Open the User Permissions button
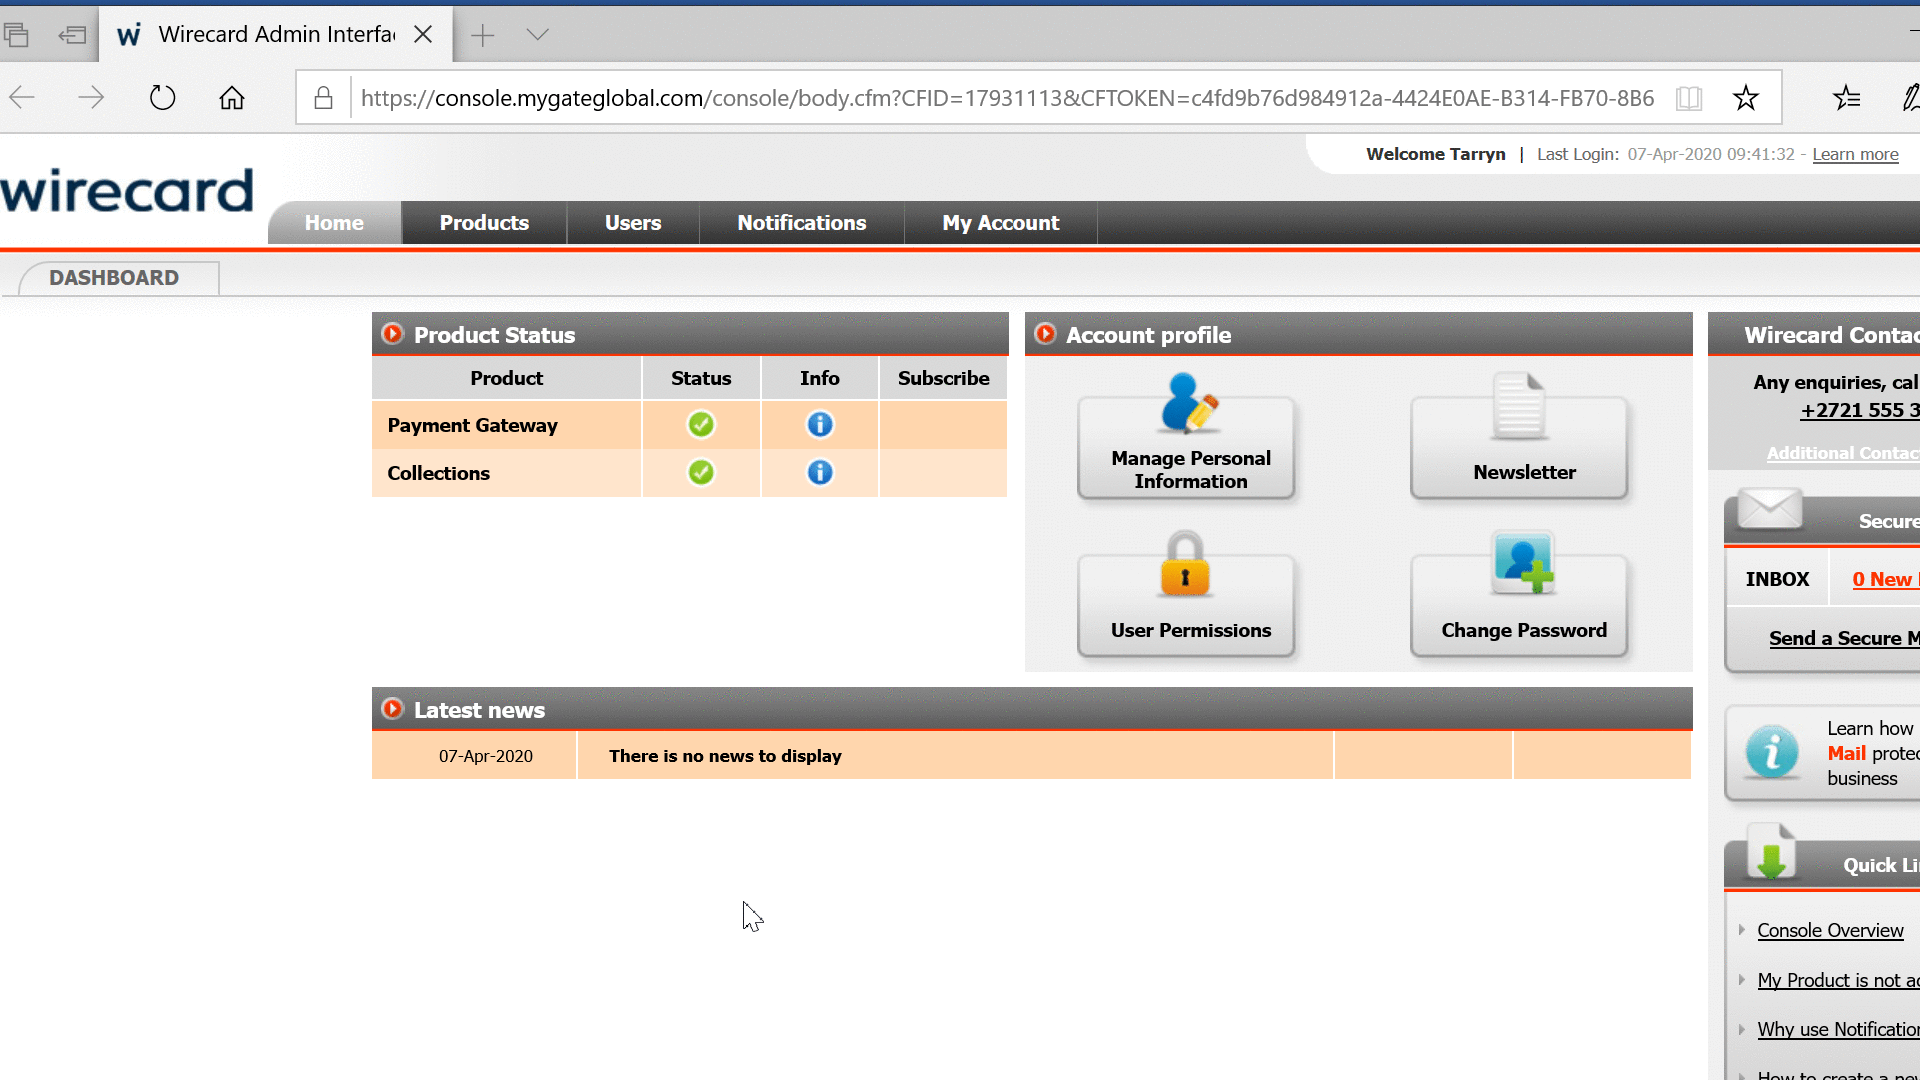The image size is (1920, 1080). coord(1186,606)
